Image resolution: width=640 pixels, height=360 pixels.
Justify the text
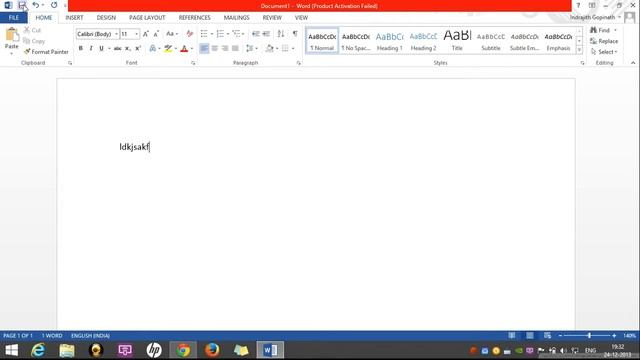click(235, 48)
